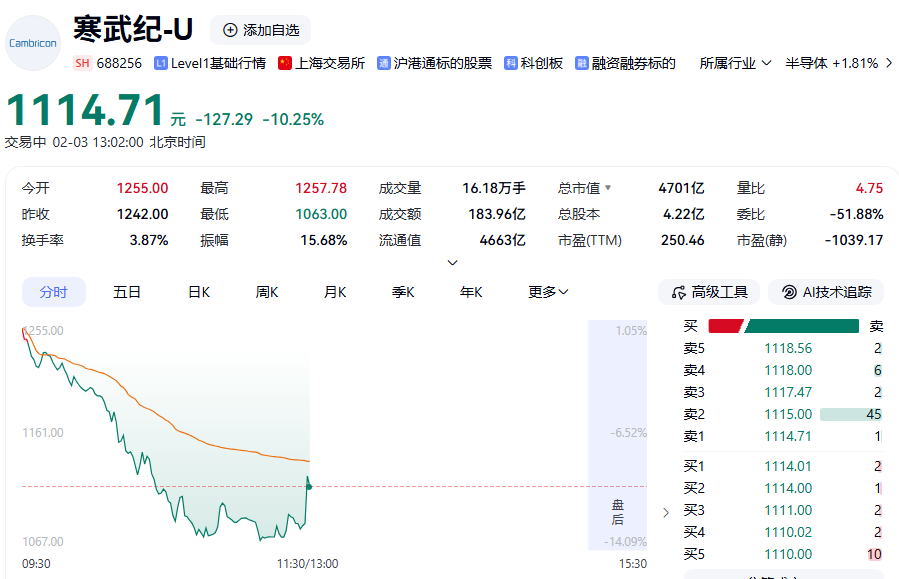The width and height of the screenshot is (899, 579).
Task: Click the stock code 688256
Action: pyautogui.click(x=119, y=63)
